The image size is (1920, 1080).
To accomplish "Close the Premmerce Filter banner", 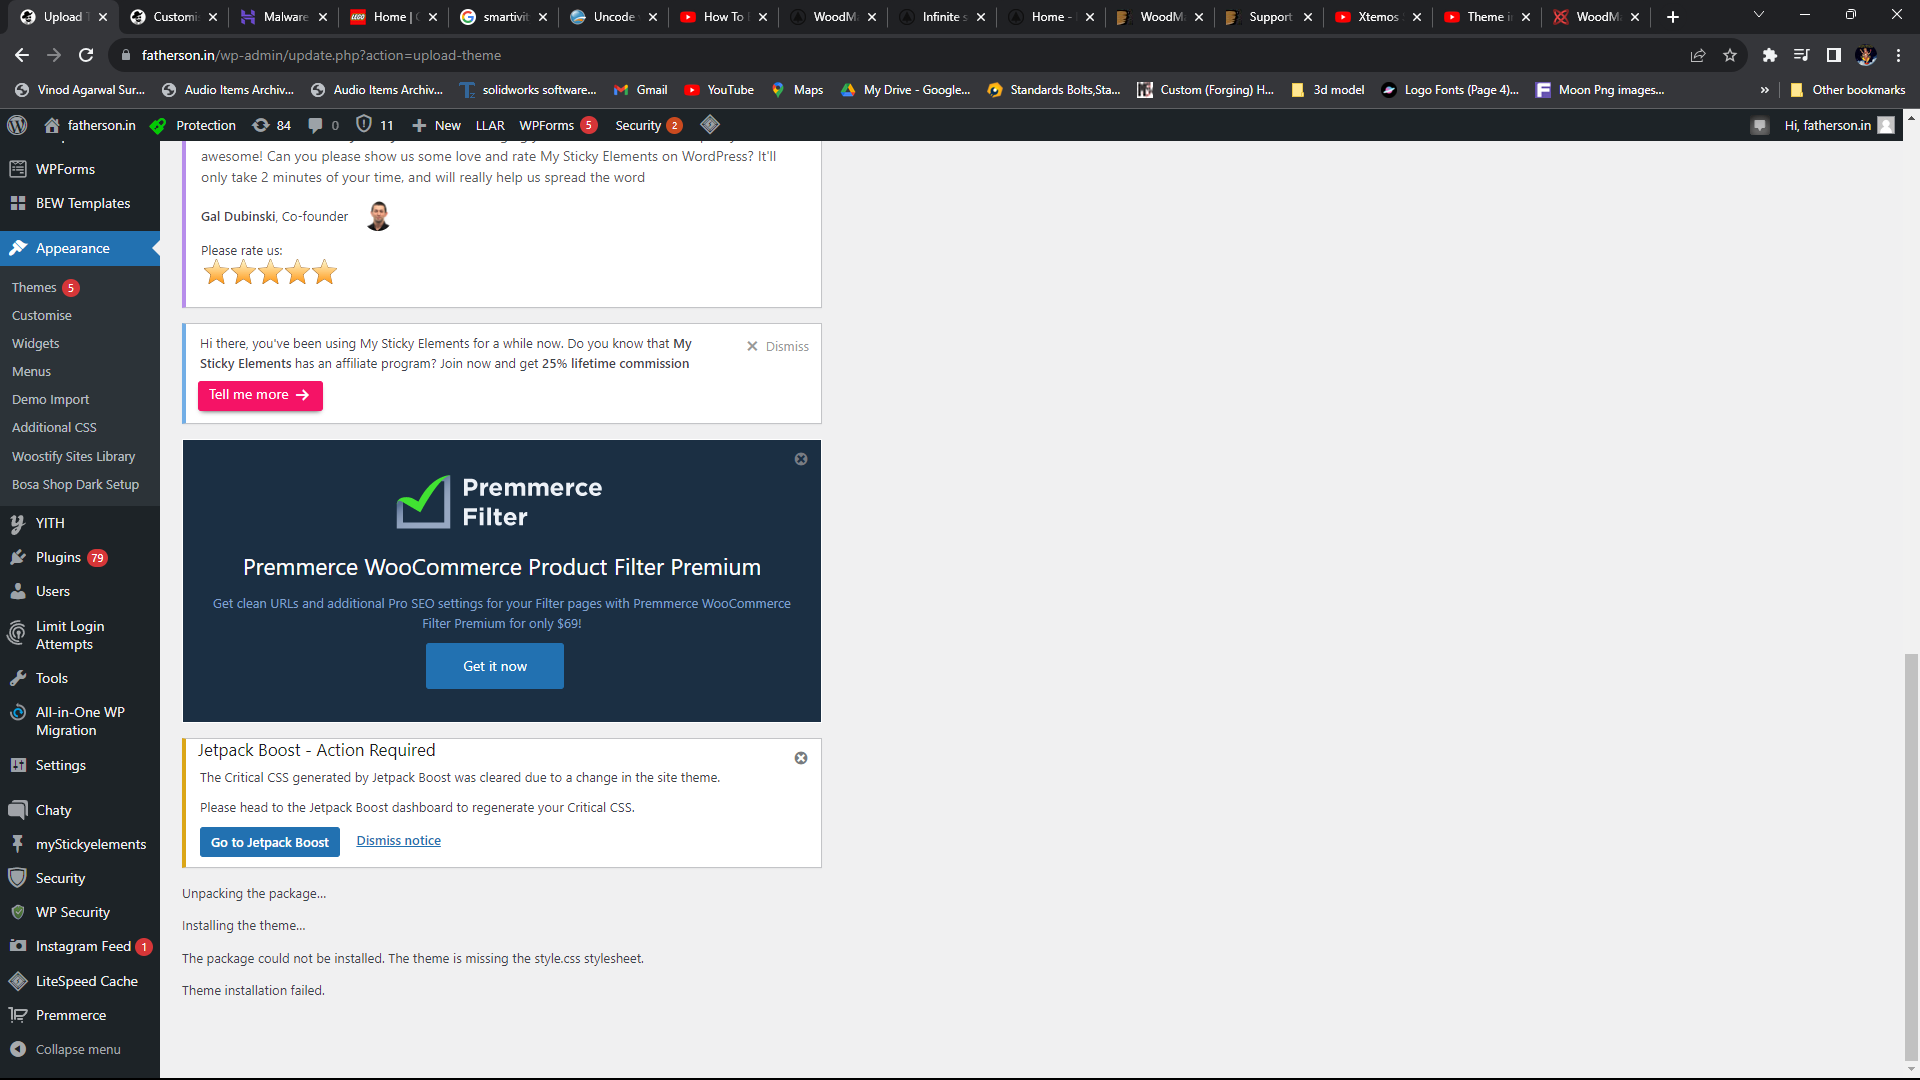I will click(801, 459).
